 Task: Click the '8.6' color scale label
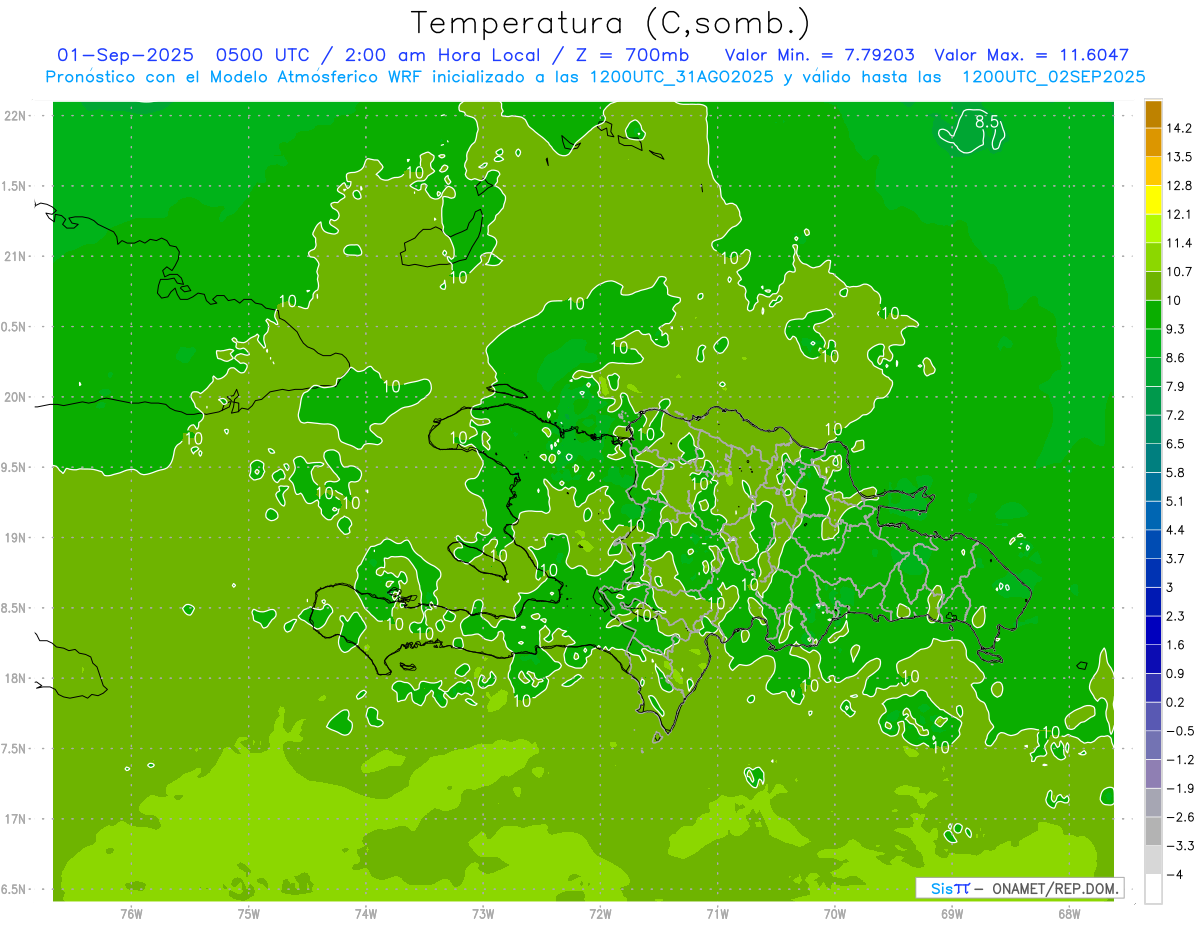1176,358
